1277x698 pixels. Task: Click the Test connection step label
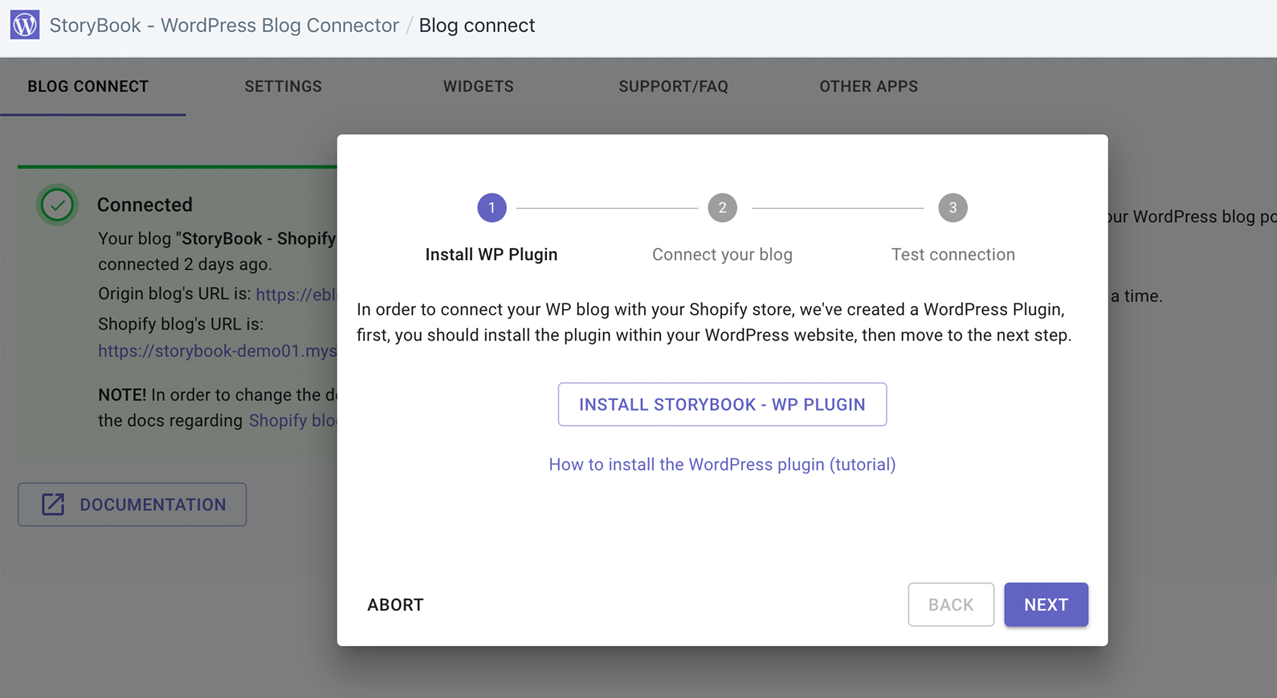tap(953, 255)
